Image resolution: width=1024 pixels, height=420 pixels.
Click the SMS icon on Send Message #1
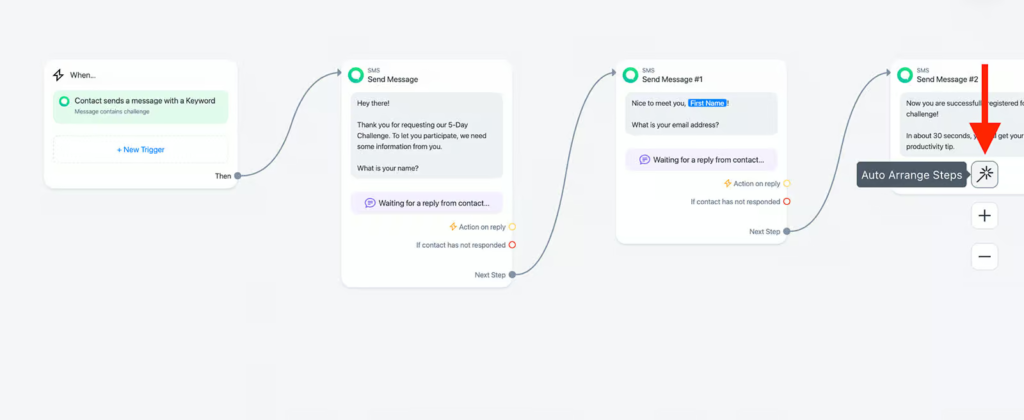pos(630,74)
